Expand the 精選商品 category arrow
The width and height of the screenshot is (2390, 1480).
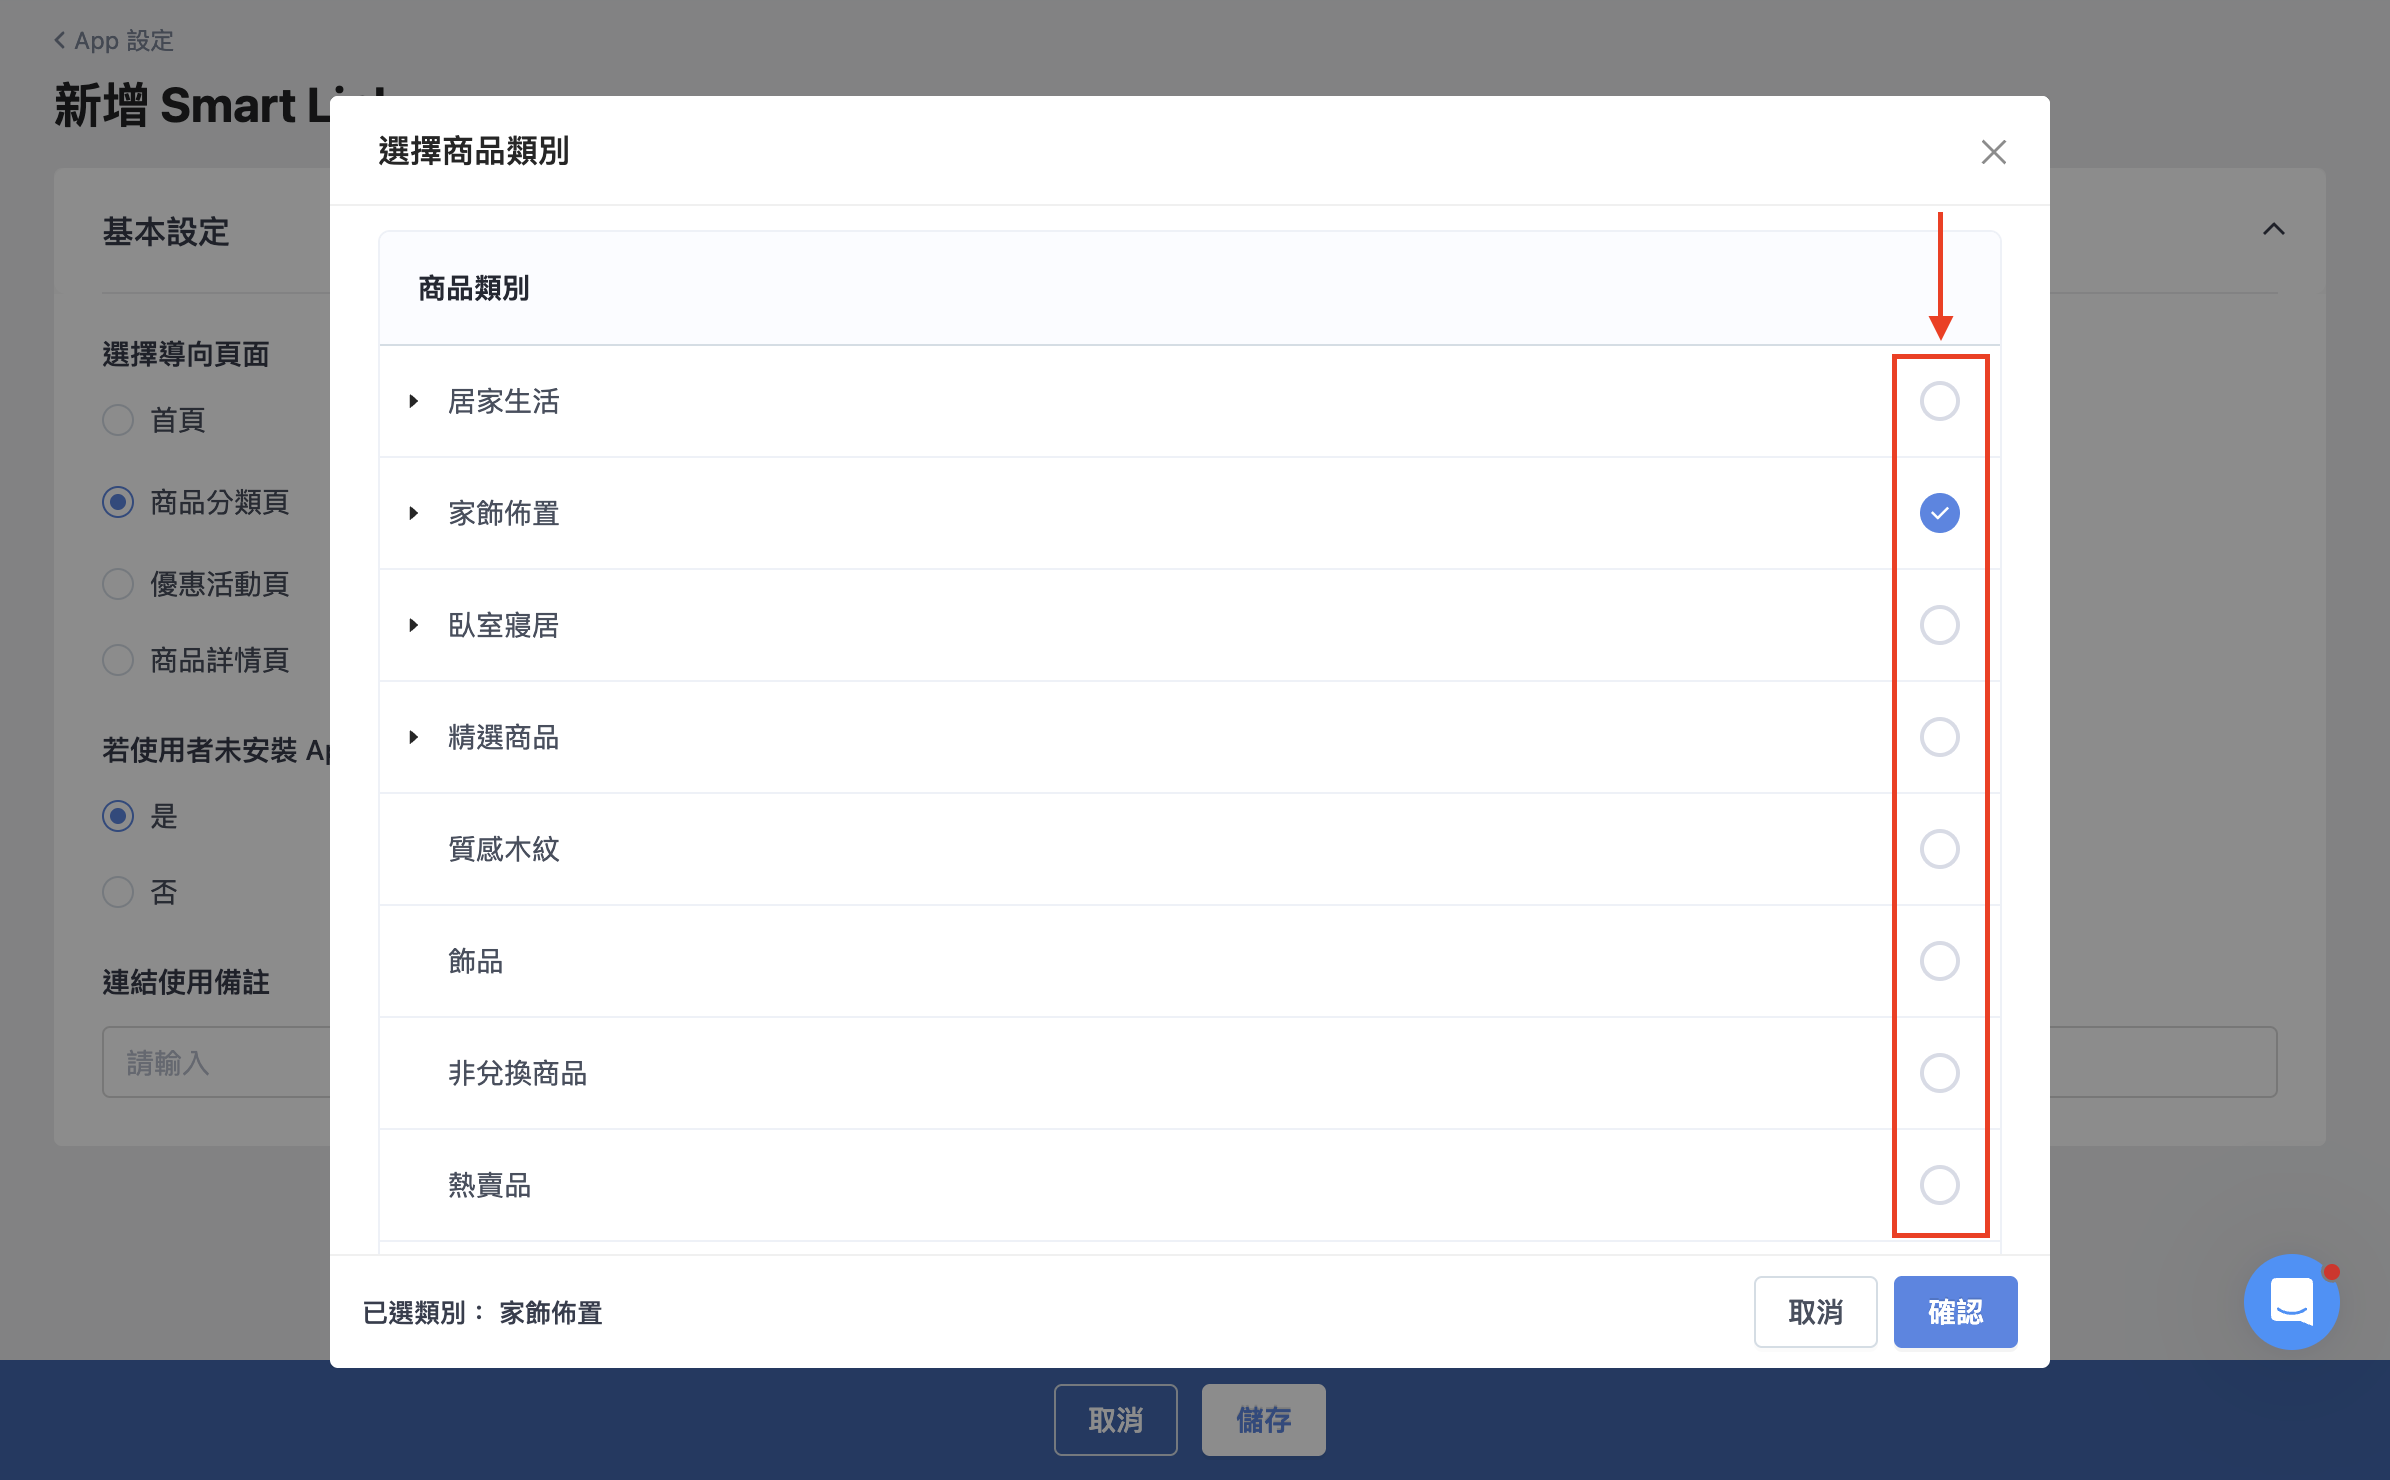pos(413,737)
